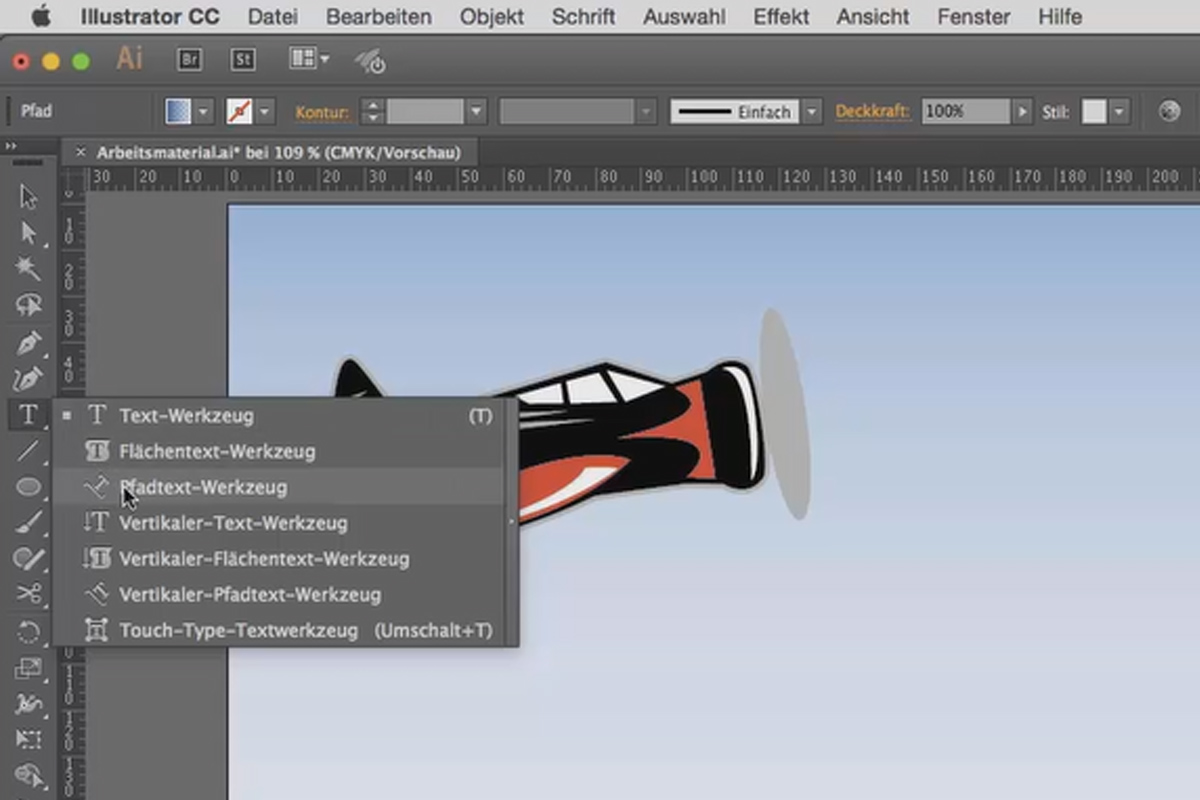
Task: Choose Pfadtext-Werkzeug from the flyout menu
Action: [x=203, y=487]
